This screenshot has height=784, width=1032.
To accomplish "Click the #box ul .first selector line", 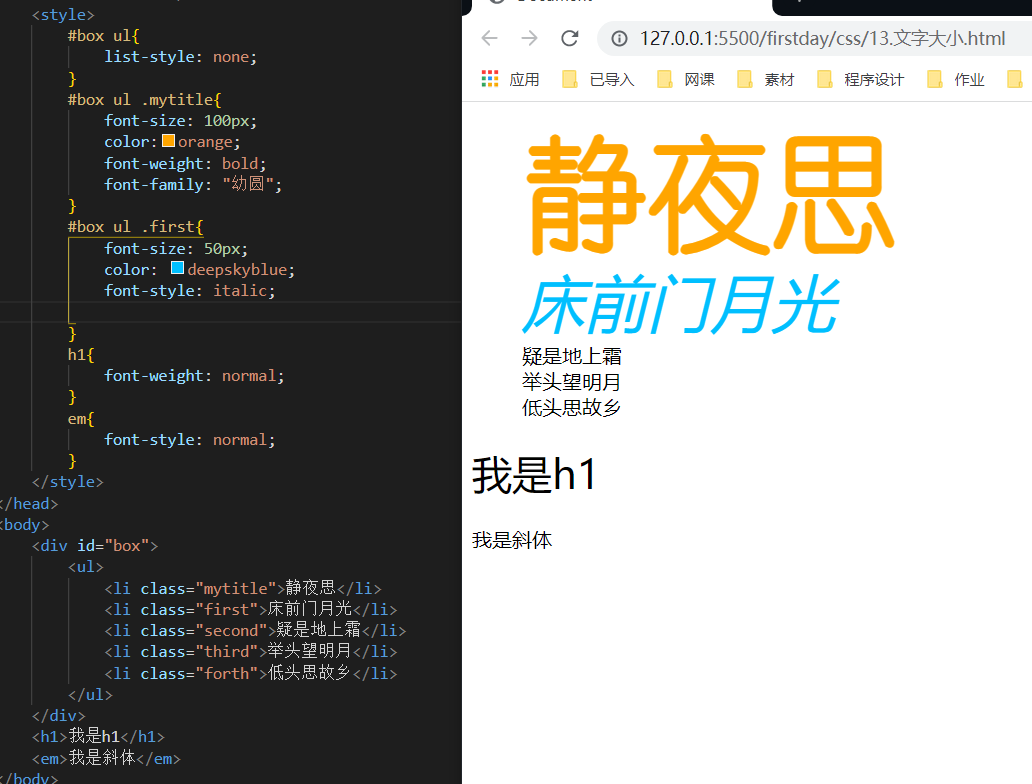I will (136, 226).
